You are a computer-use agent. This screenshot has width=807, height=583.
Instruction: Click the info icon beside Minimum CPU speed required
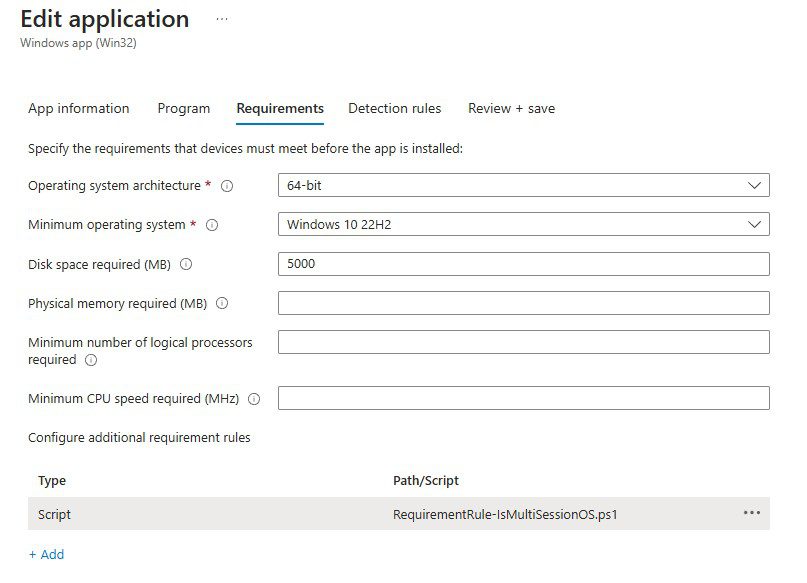(252, 397)
